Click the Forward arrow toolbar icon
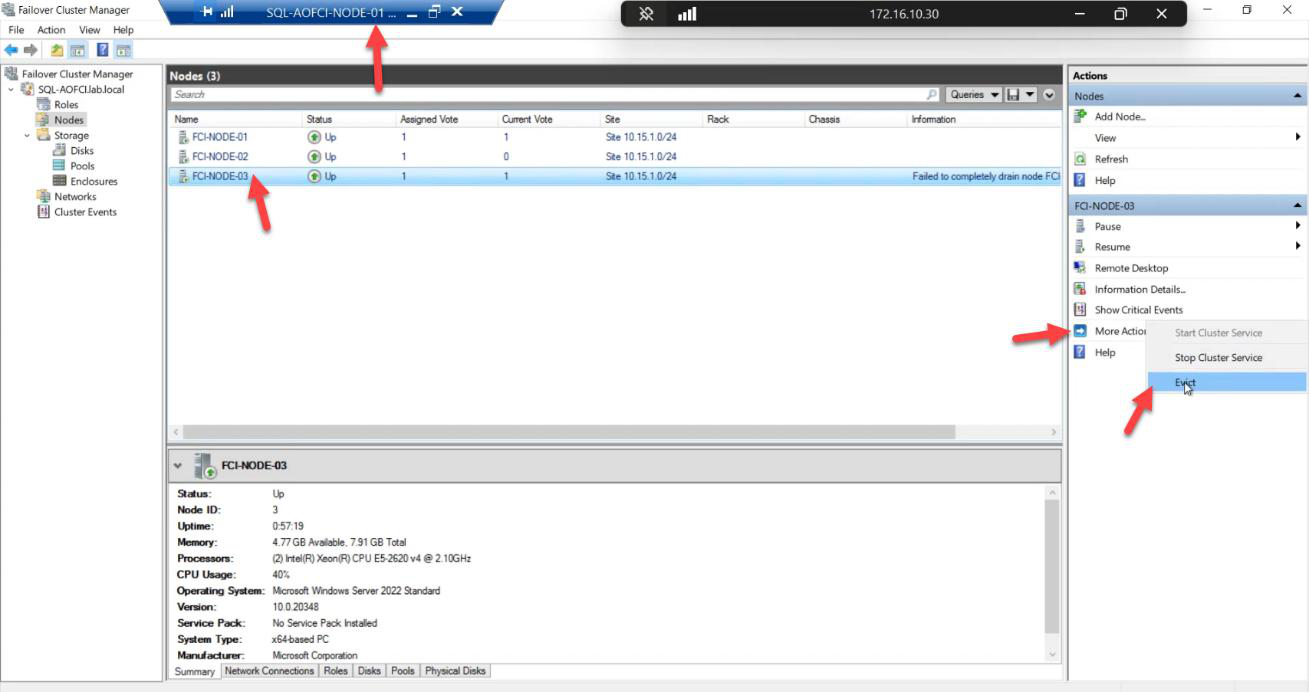The width and height of the screenshot is (1309, 692). [x=31, y=50]
